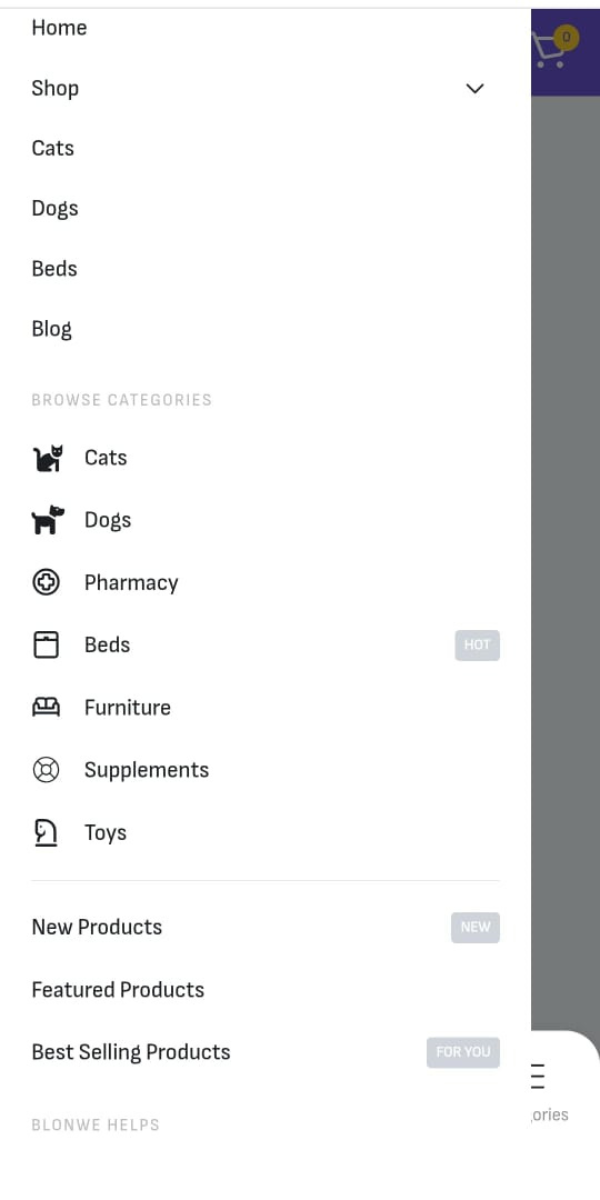Tap the dimmed overlay to close the menu

click(x=566, y=550)
